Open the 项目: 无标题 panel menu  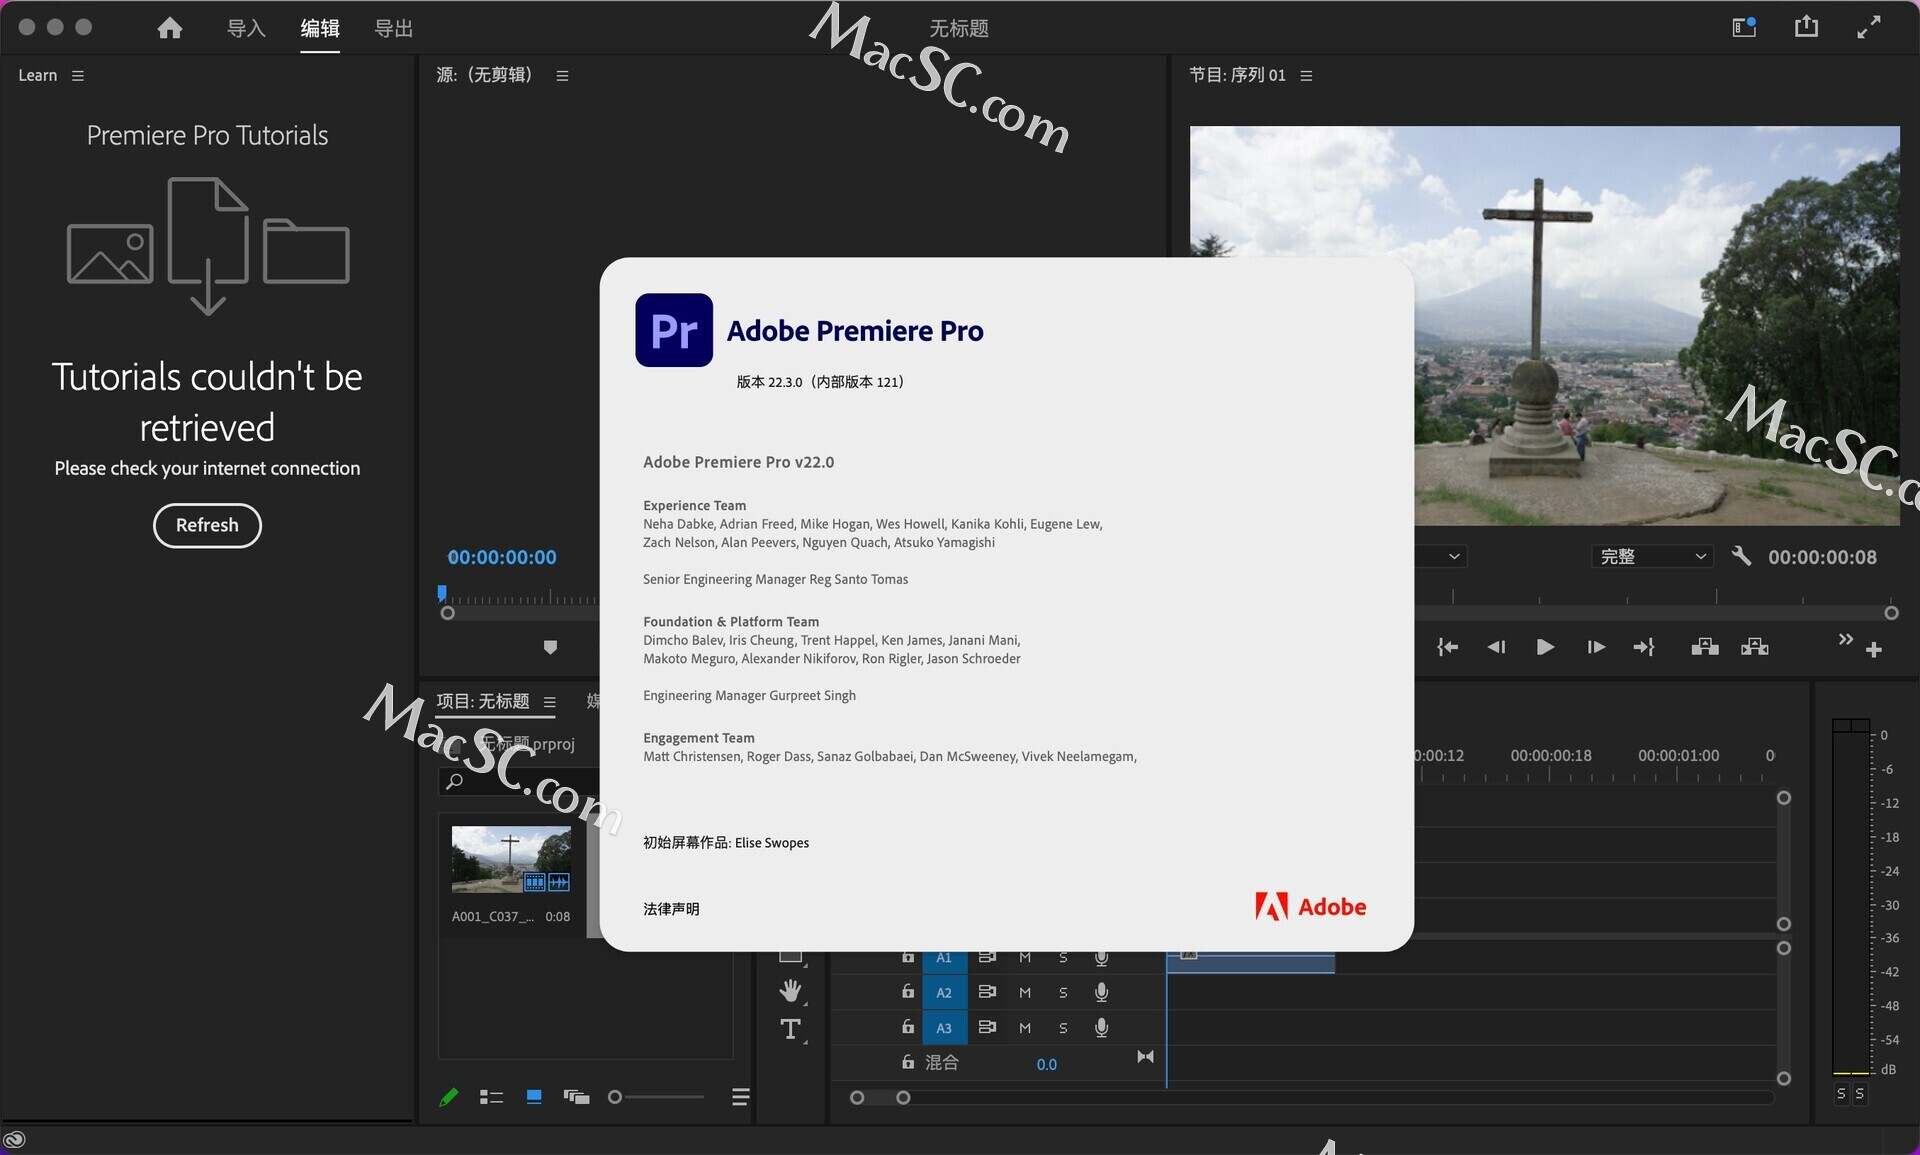pos(549,702)
